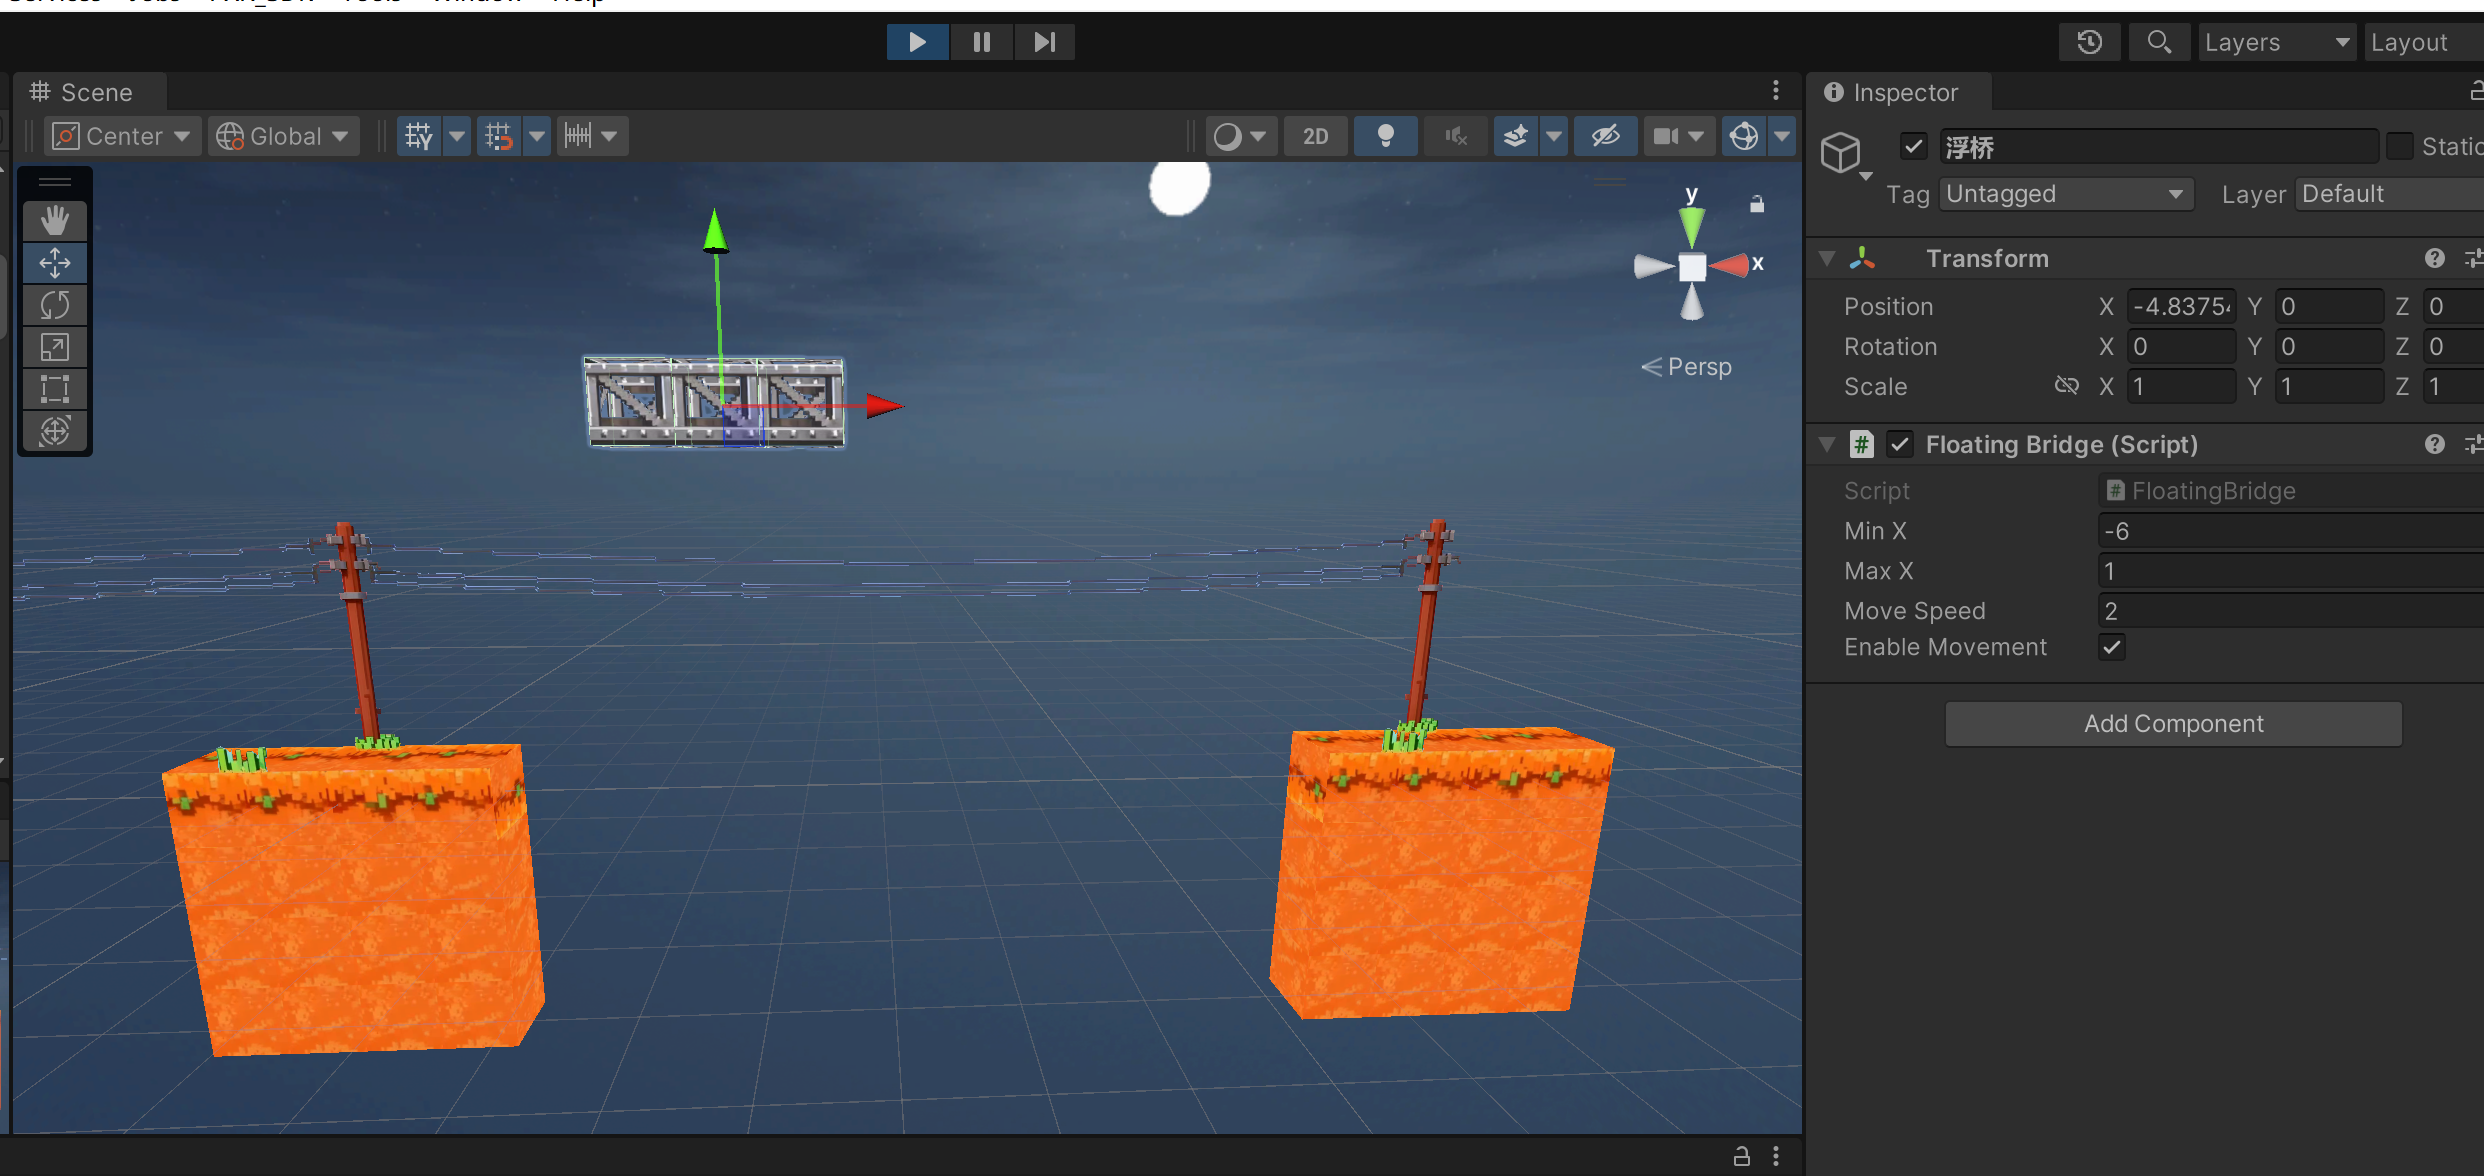
Task: Select the Rect transform tool
Action: click(x=55, y=389)
